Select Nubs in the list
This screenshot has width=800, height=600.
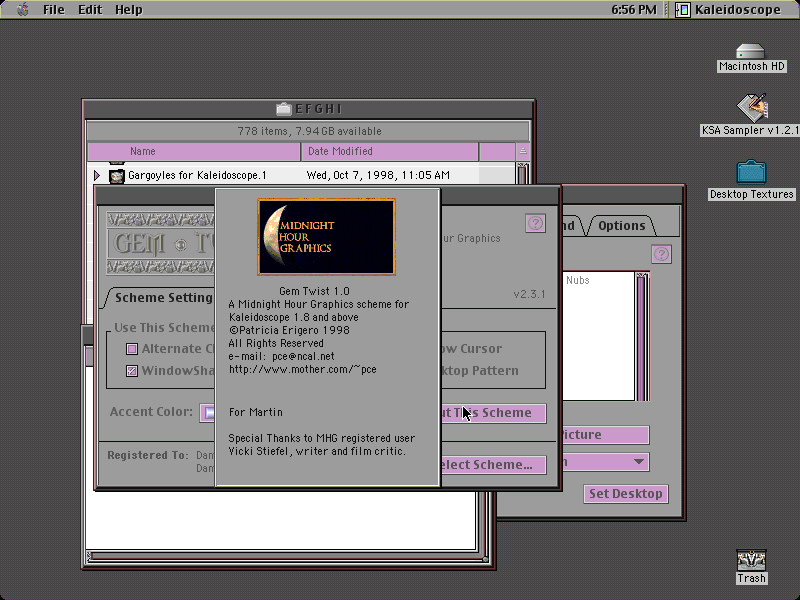[578, 280]
